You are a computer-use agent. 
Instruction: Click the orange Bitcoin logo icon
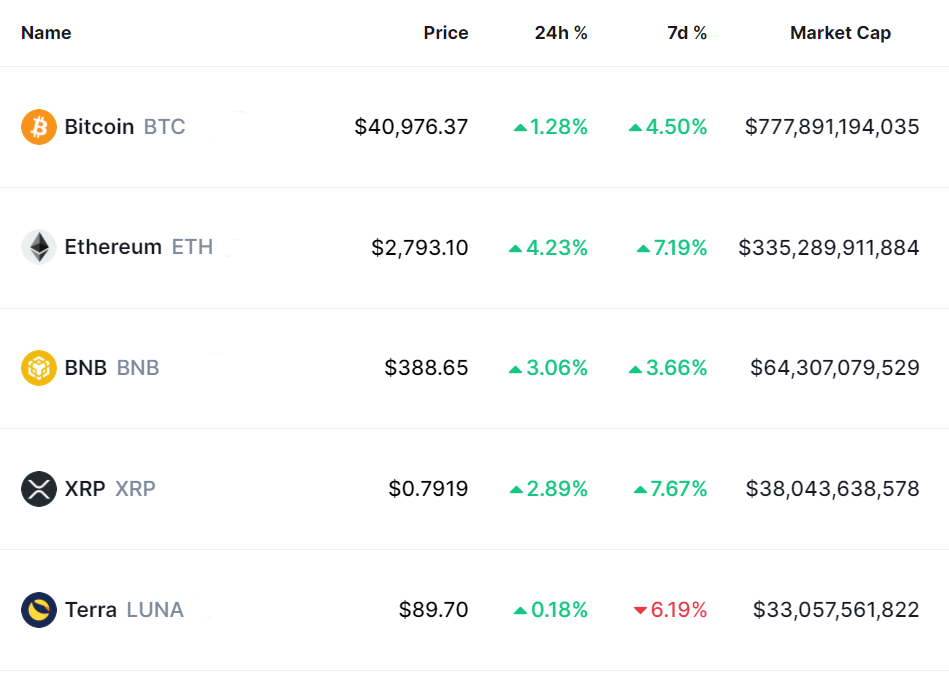[39, 127]
